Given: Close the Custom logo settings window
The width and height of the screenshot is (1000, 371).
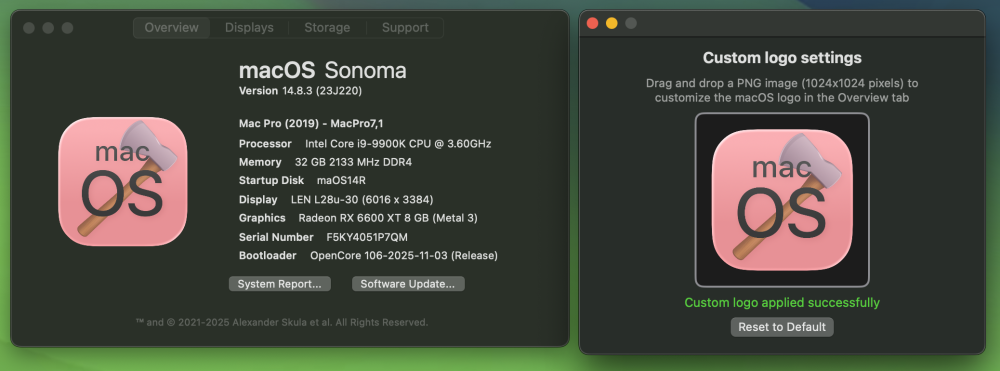Looking at the screenshot, I should click(x=592, y=24).
